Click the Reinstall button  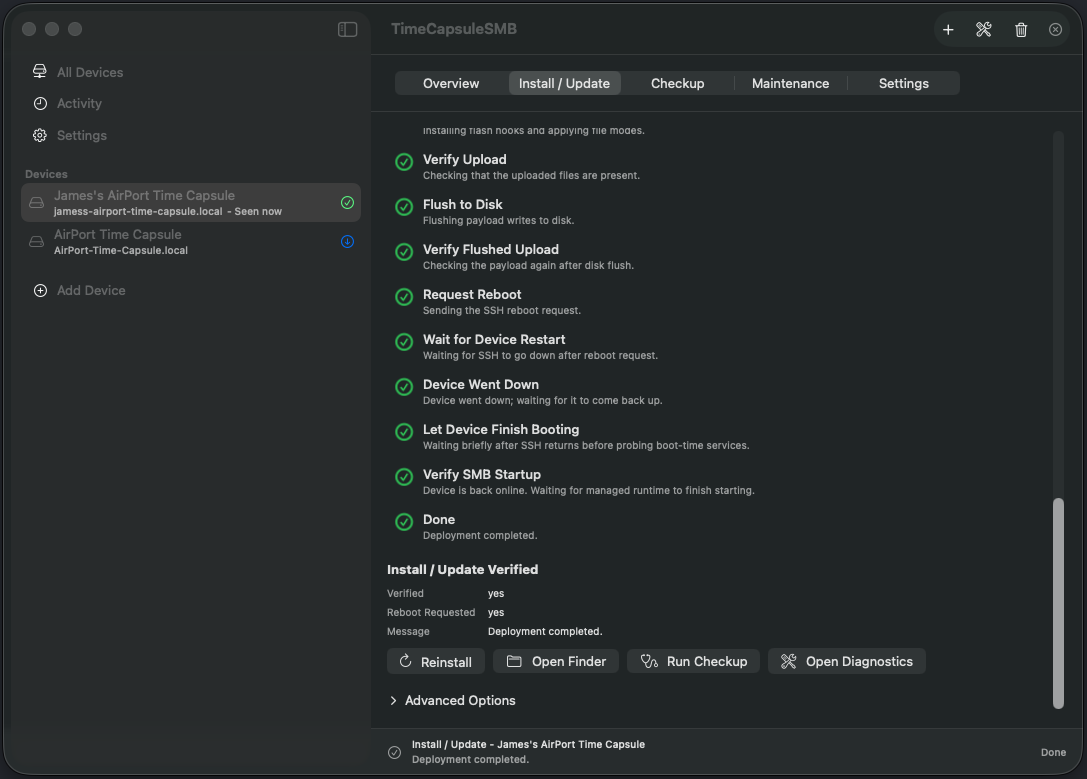435,661
